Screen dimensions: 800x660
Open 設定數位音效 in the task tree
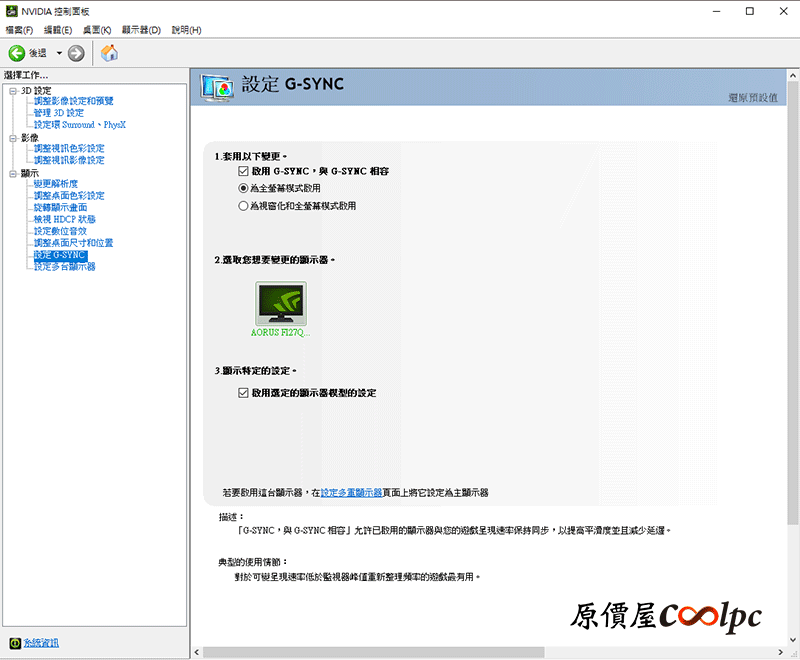(60, 231)
